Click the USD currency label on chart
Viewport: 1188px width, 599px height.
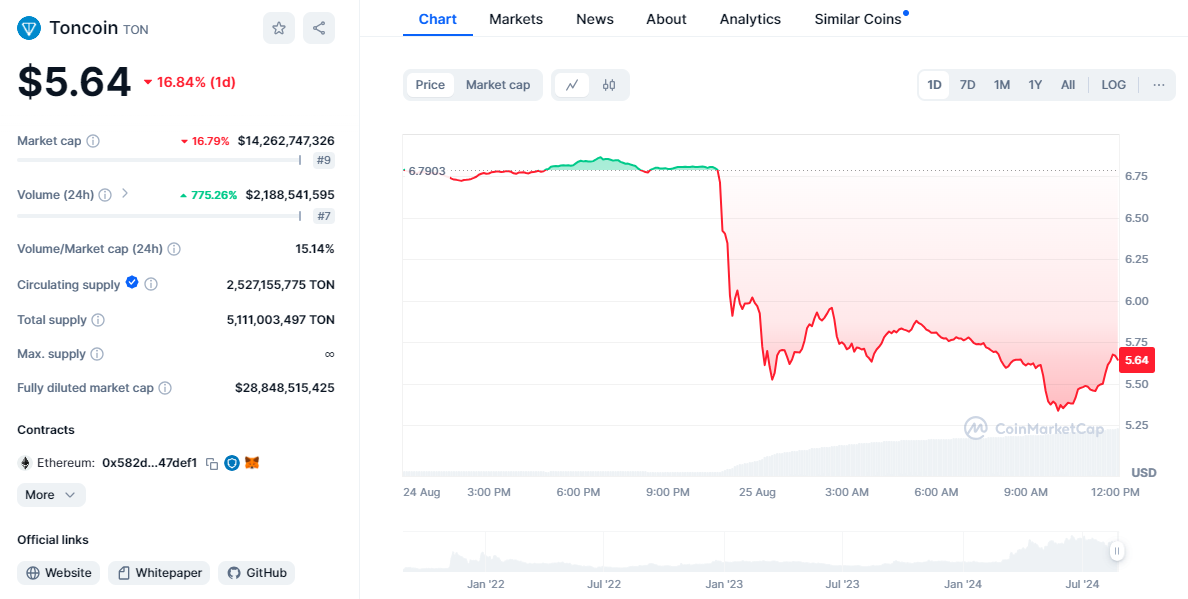1144,473
